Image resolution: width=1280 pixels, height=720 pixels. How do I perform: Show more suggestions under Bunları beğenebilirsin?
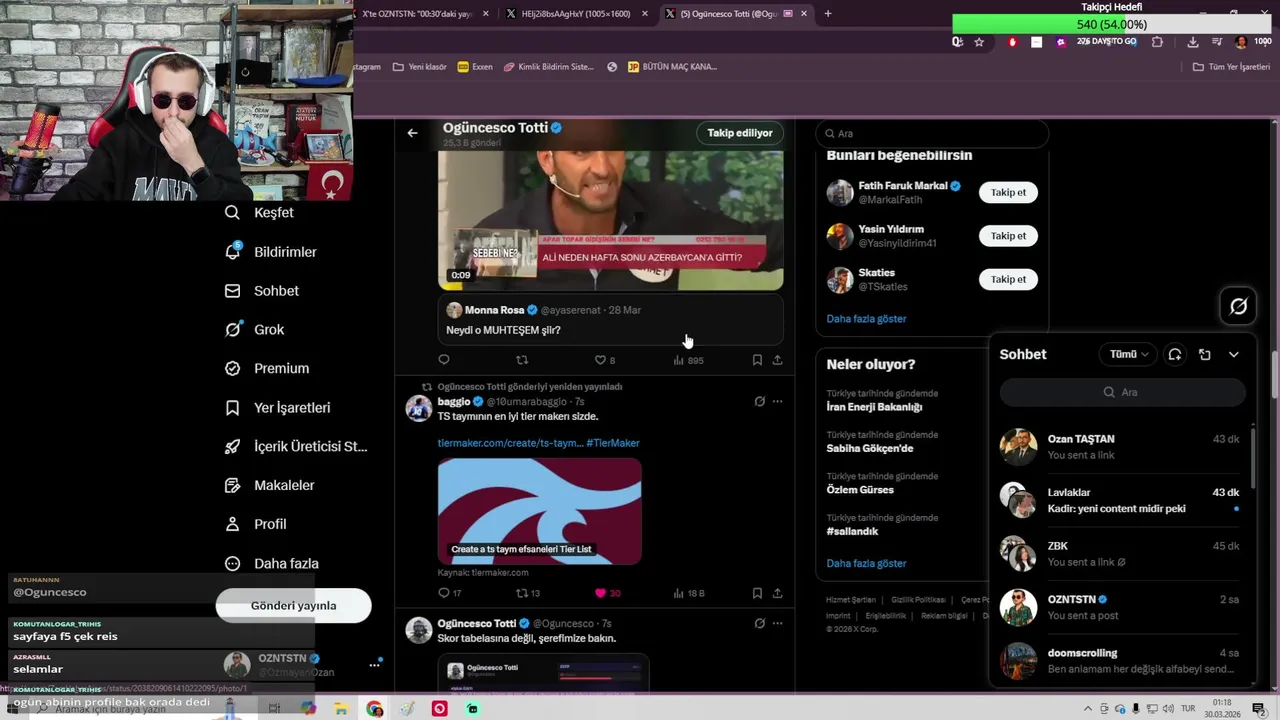tap(866, 319)
